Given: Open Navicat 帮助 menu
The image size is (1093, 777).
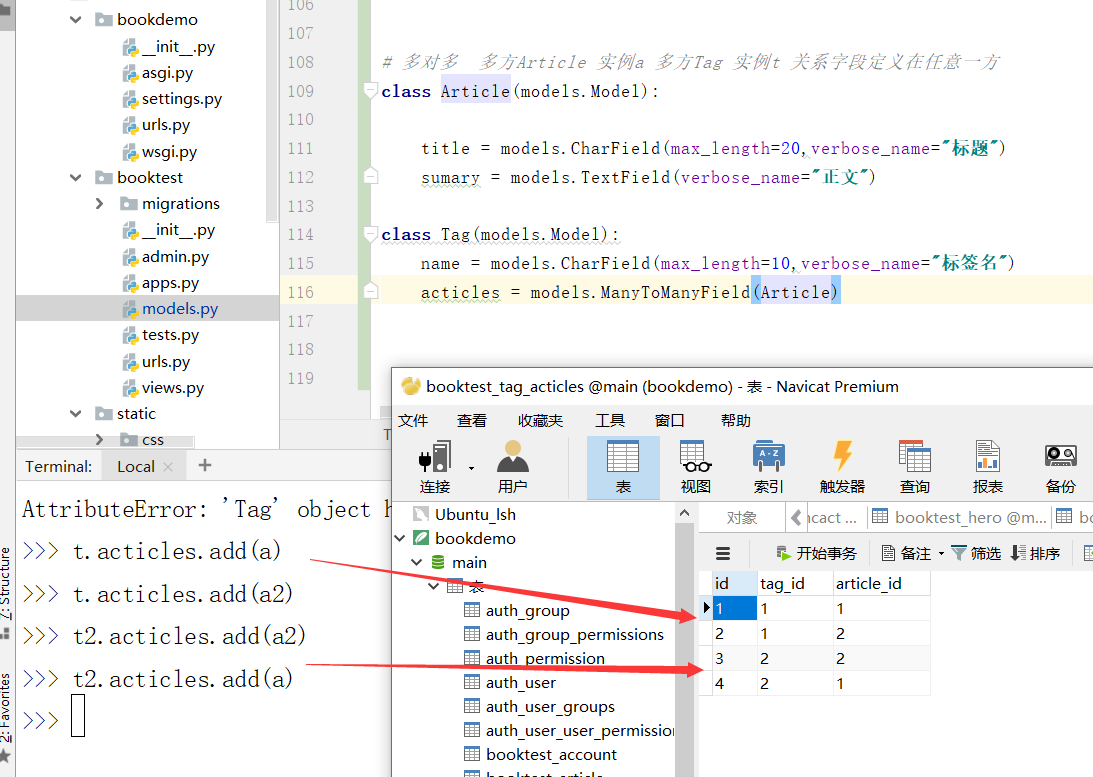Looking at the screenshot, I should 736,421.
